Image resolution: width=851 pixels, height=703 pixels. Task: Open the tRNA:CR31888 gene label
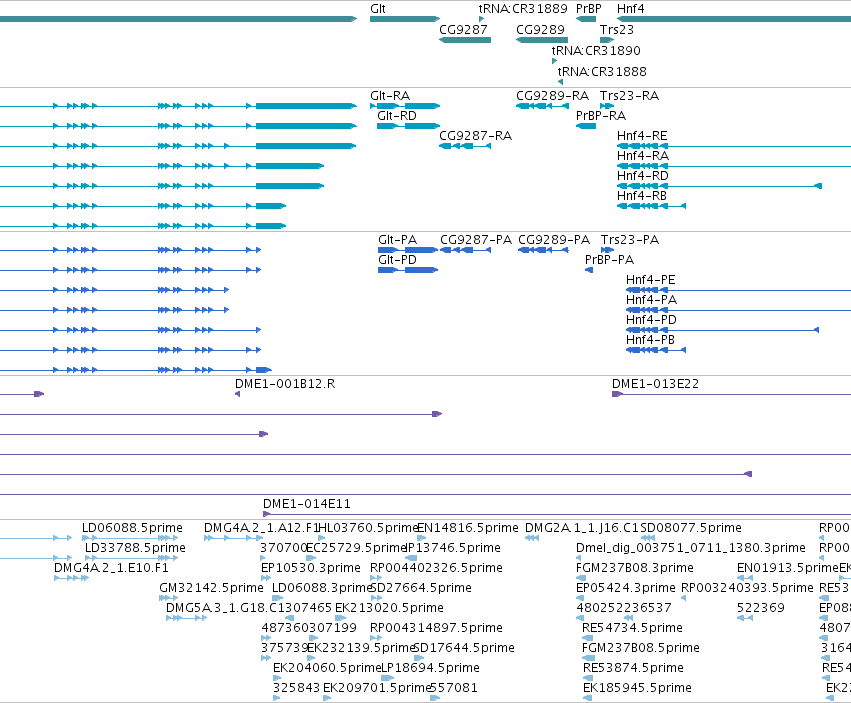602,71
